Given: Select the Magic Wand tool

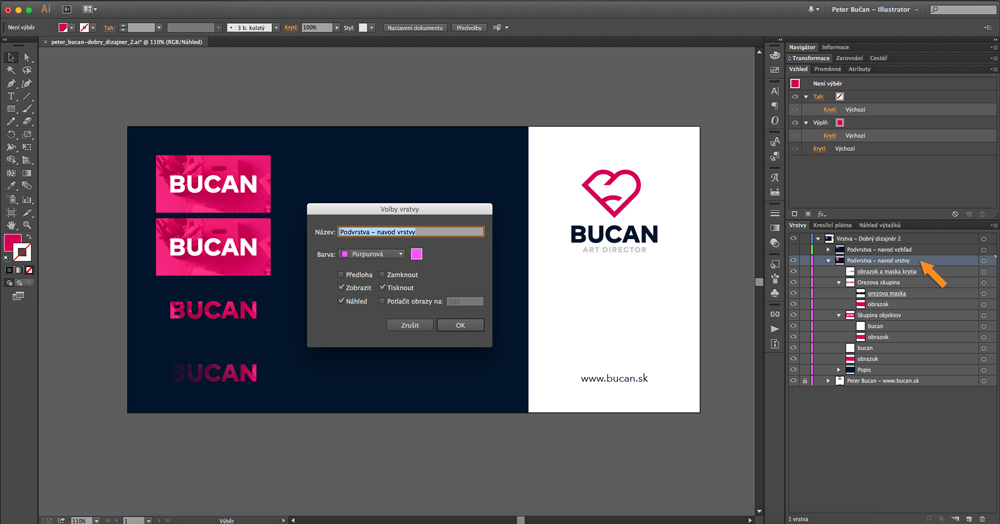Looking at the screenshot, I should tap(11, 70).
